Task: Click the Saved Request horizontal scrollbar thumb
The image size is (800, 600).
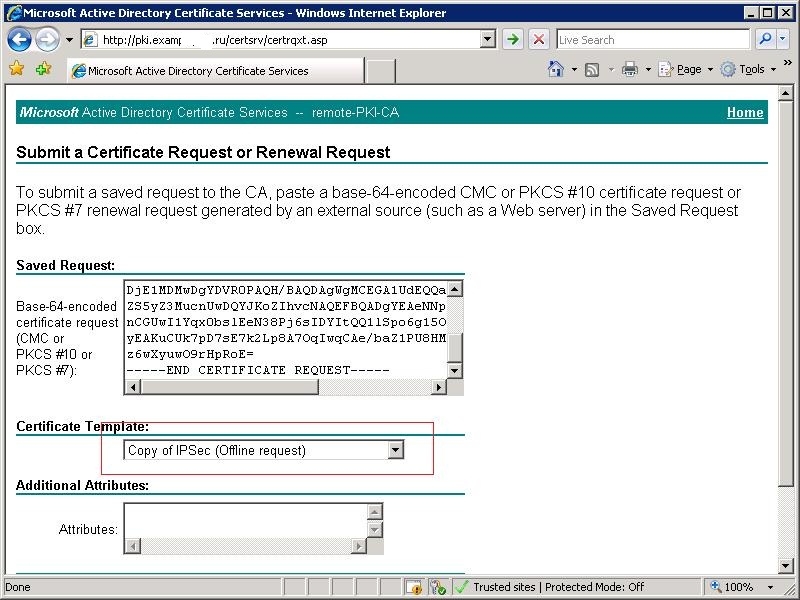Action: click(230, 387)
